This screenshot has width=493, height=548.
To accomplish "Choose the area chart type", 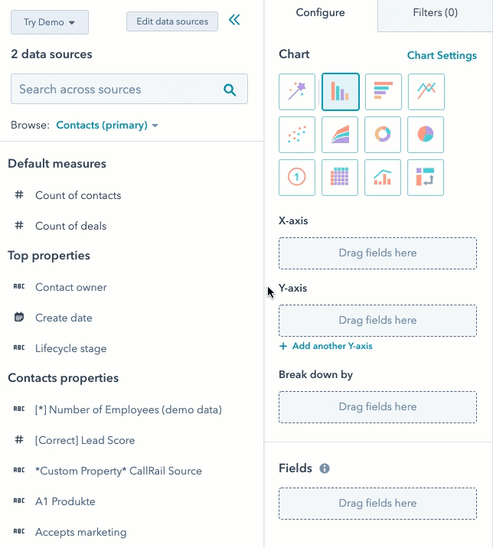I will (x=340, y=135).
